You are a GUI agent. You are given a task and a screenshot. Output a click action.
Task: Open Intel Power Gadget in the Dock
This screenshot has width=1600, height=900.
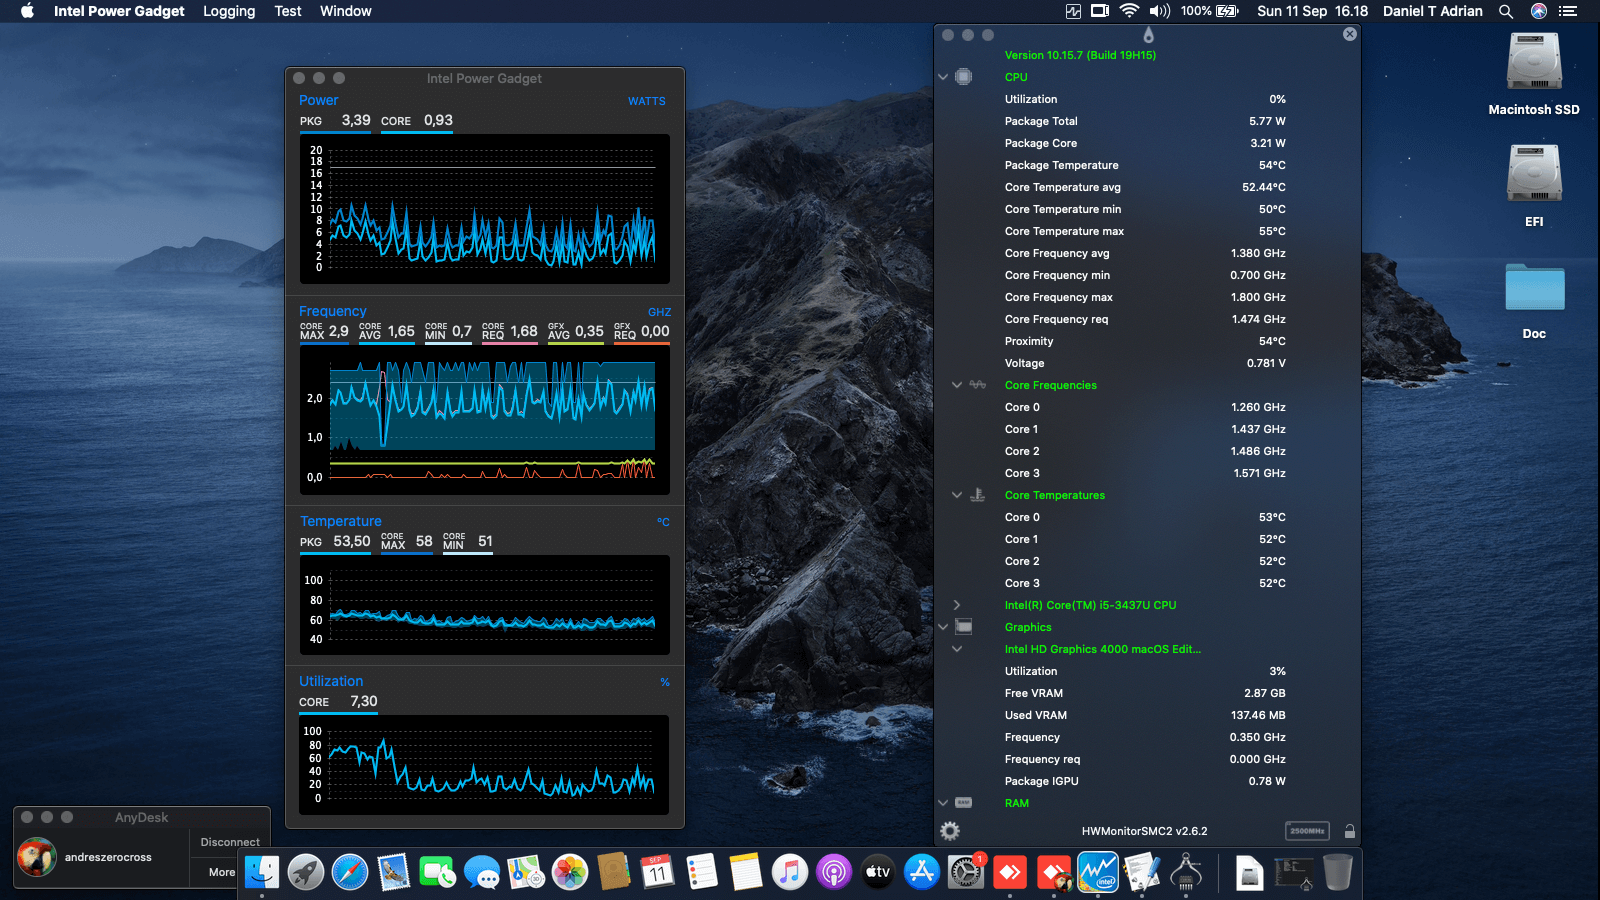(1098, 872)
